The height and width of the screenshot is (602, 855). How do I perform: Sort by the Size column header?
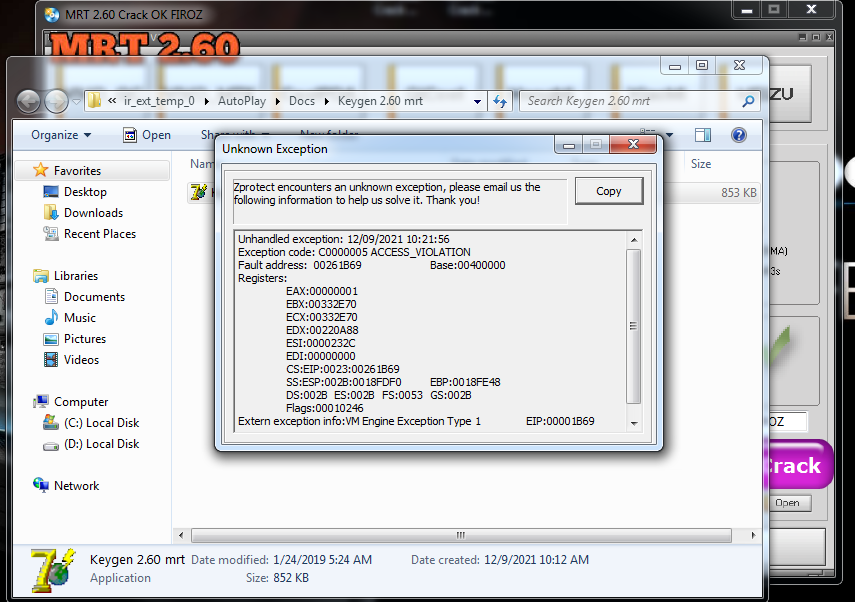(701, 164)
